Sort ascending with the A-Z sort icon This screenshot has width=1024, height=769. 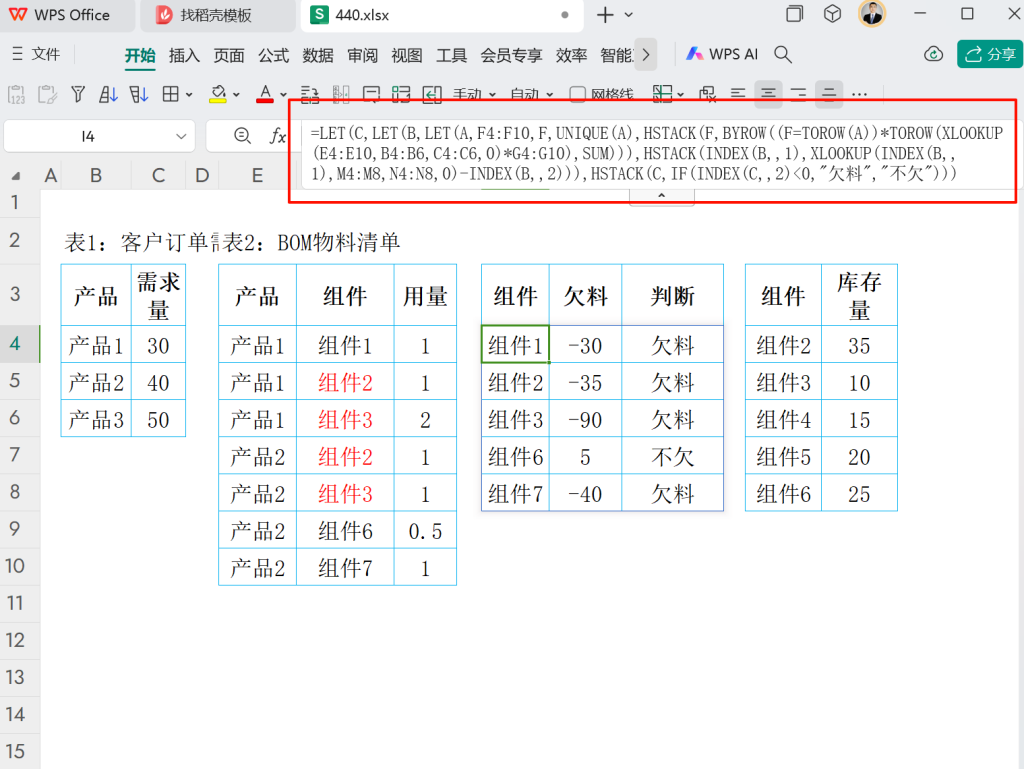coord(108,95)
